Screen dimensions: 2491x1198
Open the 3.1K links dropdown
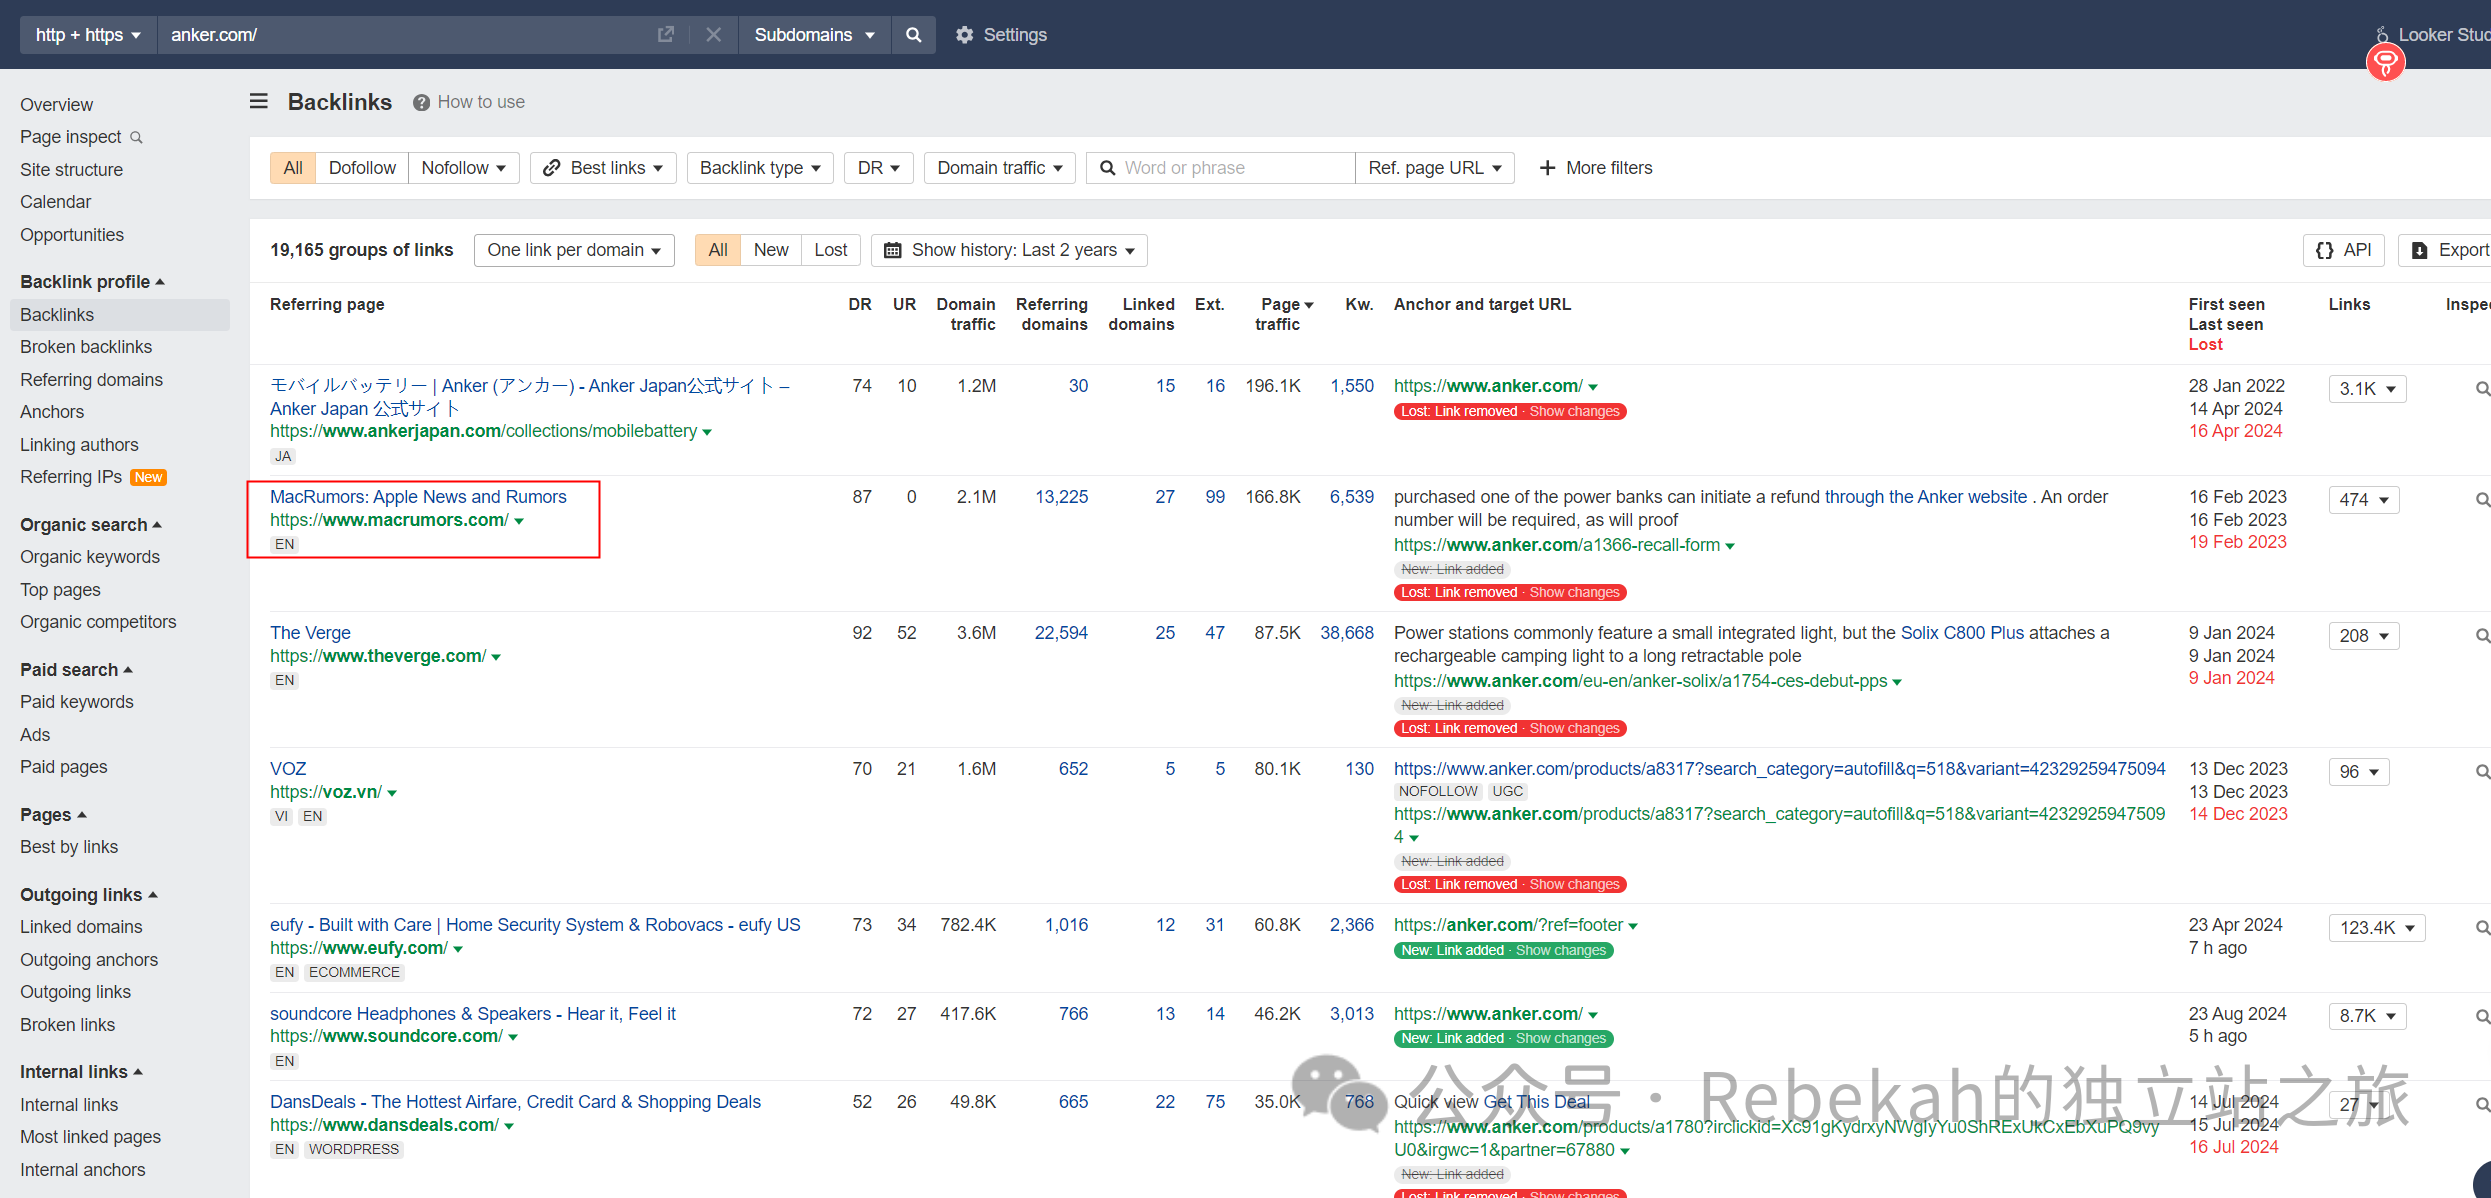[x=2367, y=389]
